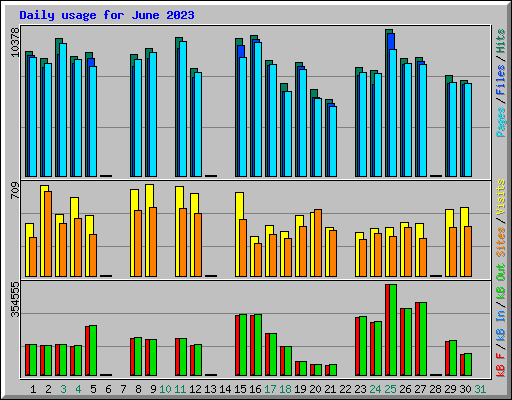Image resolution: width=512 pixels, height=400 pixels.
Task: Click the day 25 green kB Out bar
Action: 393,330
